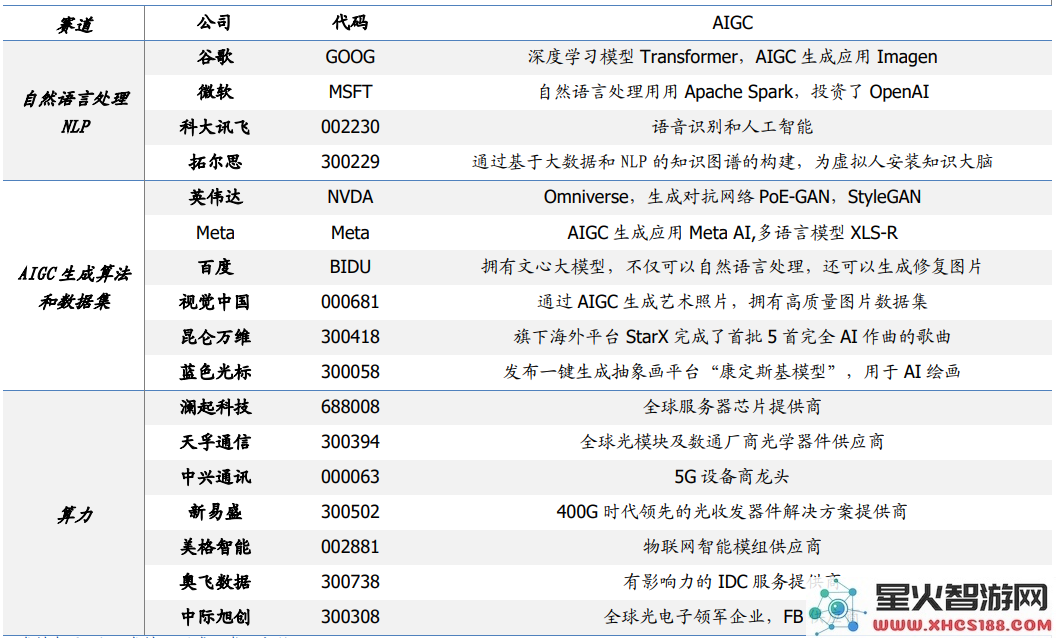Click the 文心大模型 description for 百度
The image size is (1056, 638).
[x=731, y=267]
